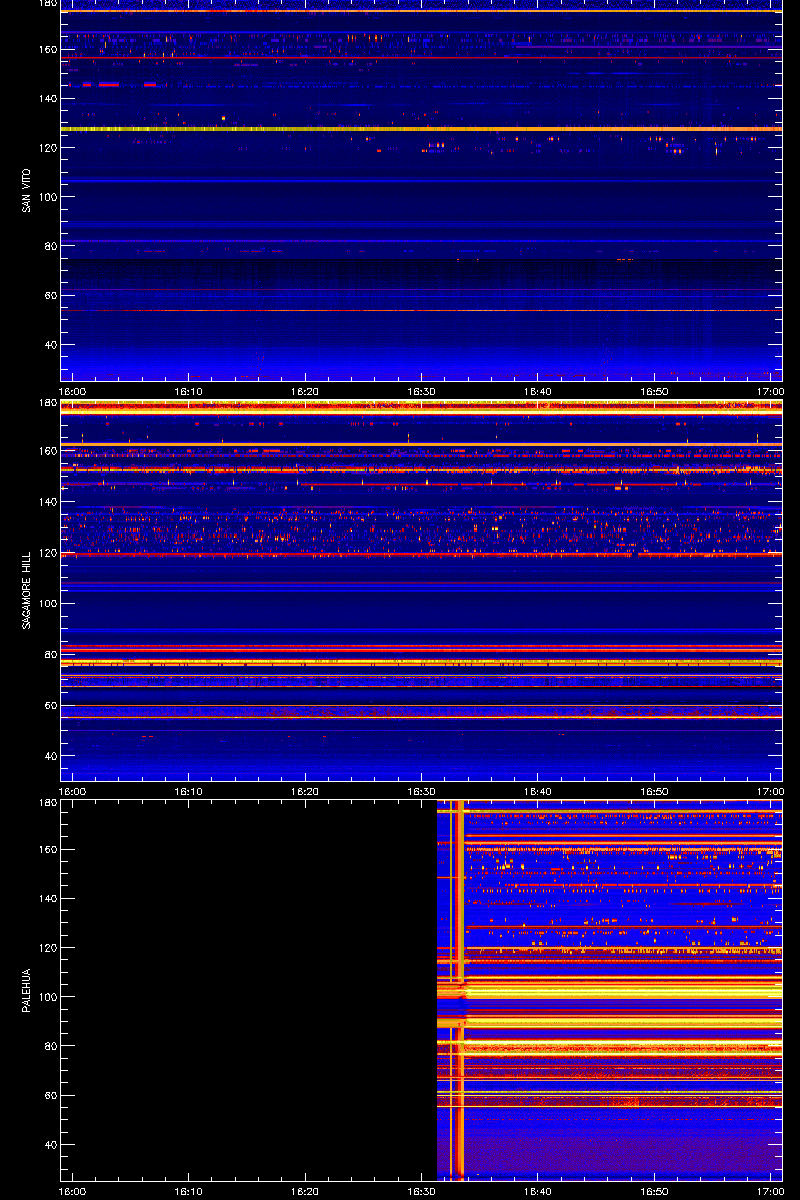
Task: Click the 40 frequency tick of San Vito
Action: [49, 345]
